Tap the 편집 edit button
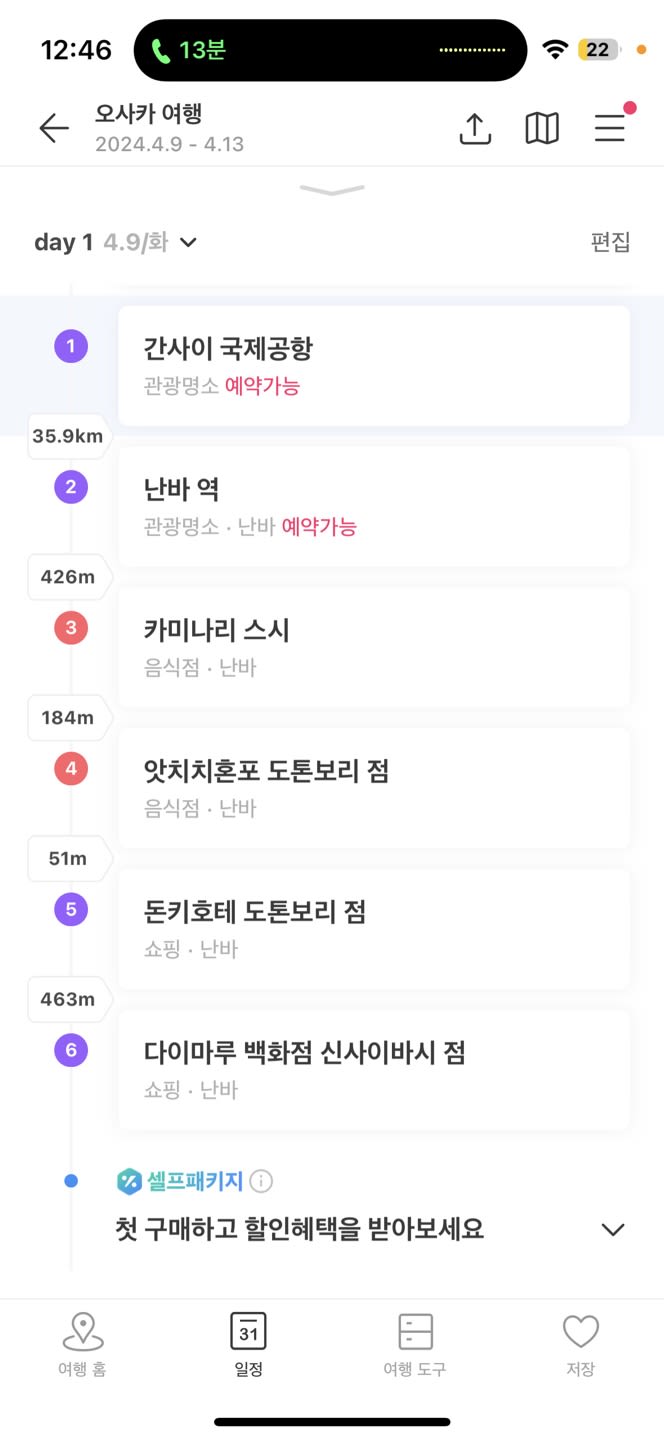 pos(611,242)
